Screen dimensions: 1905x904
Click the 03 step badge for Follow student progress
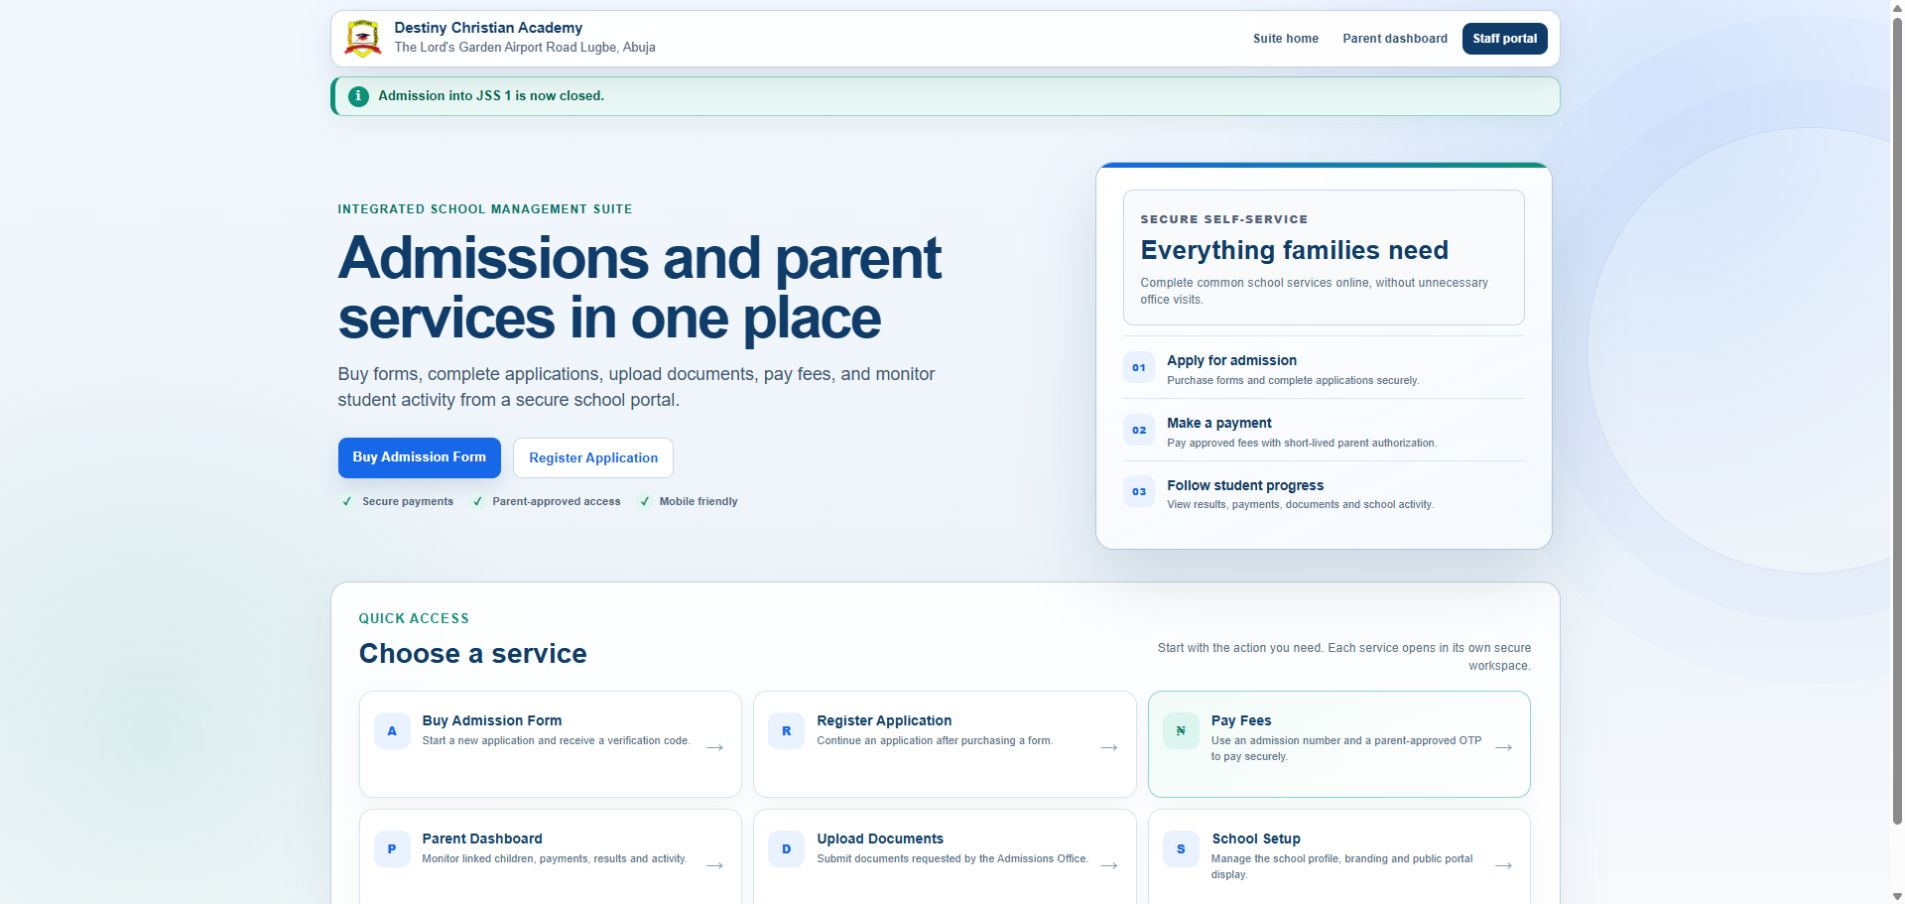1139,492
